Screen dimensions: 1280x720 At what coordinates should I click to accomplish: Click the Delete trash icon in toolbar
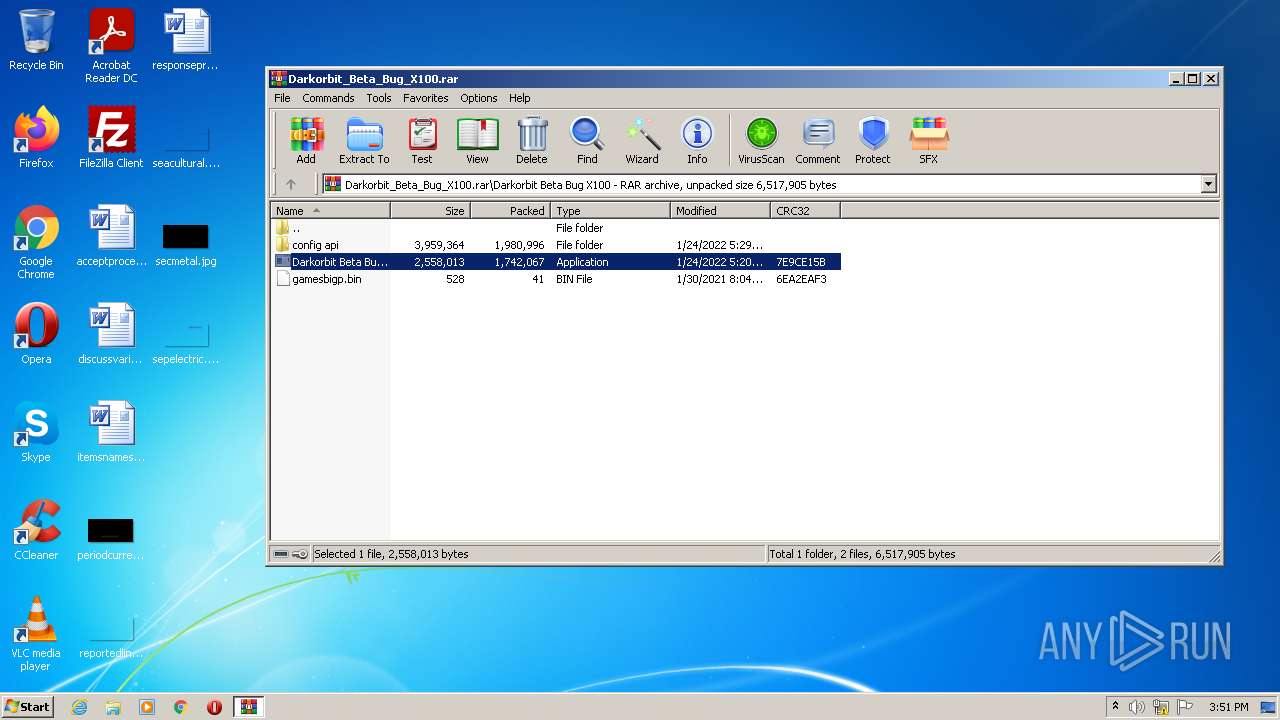click(532, 140)
